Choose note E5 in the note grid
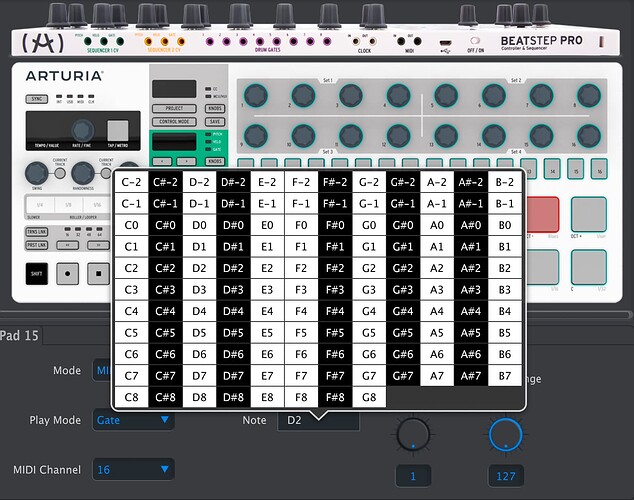Image resolution: width=634 pixels, height=500 pixels. (267, 333)
